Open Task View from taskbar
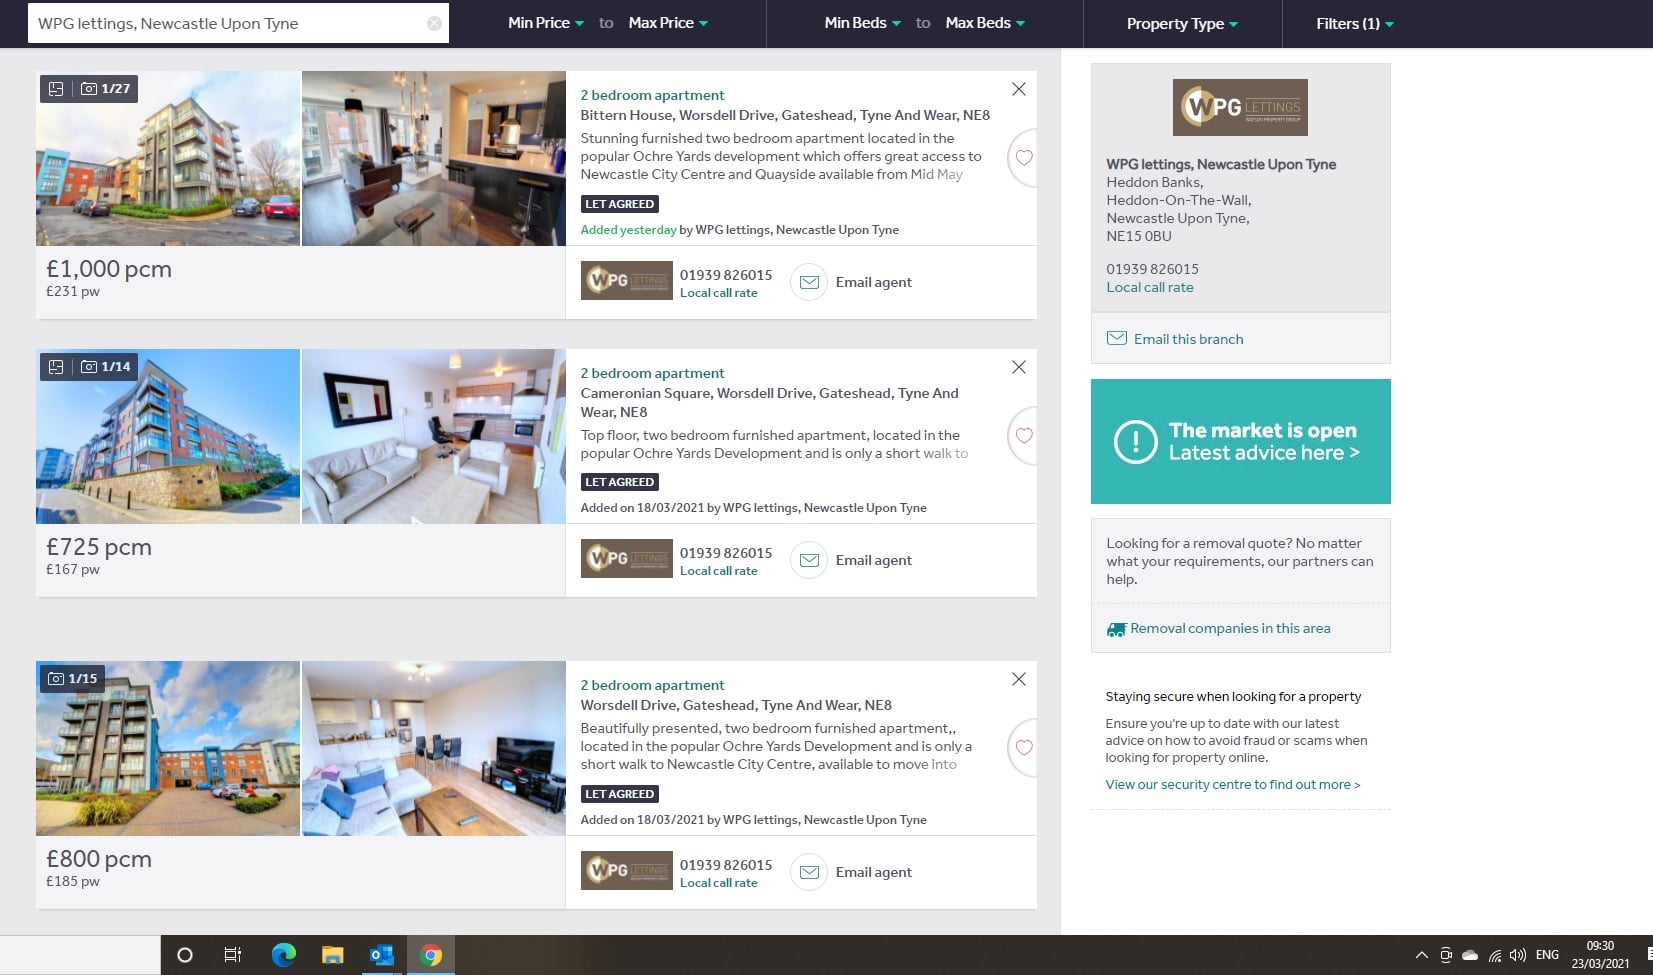Viewport: 1653px width, 975px height. pyautogui.click(x=233, y=955)
